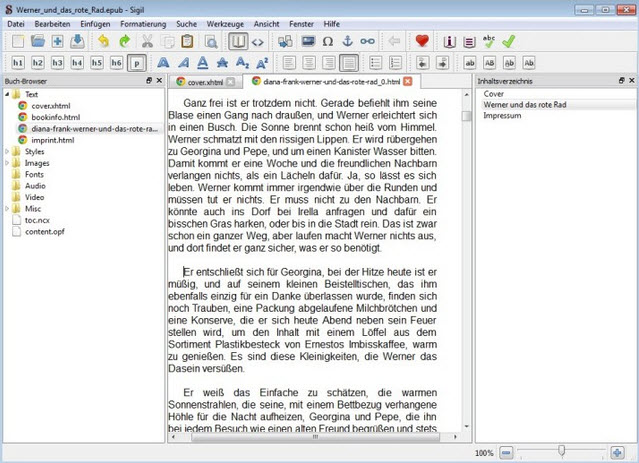Viewport: 639px width, 463px height.
Task: Apply superscript formatting
Action: [x=262, y=63]
